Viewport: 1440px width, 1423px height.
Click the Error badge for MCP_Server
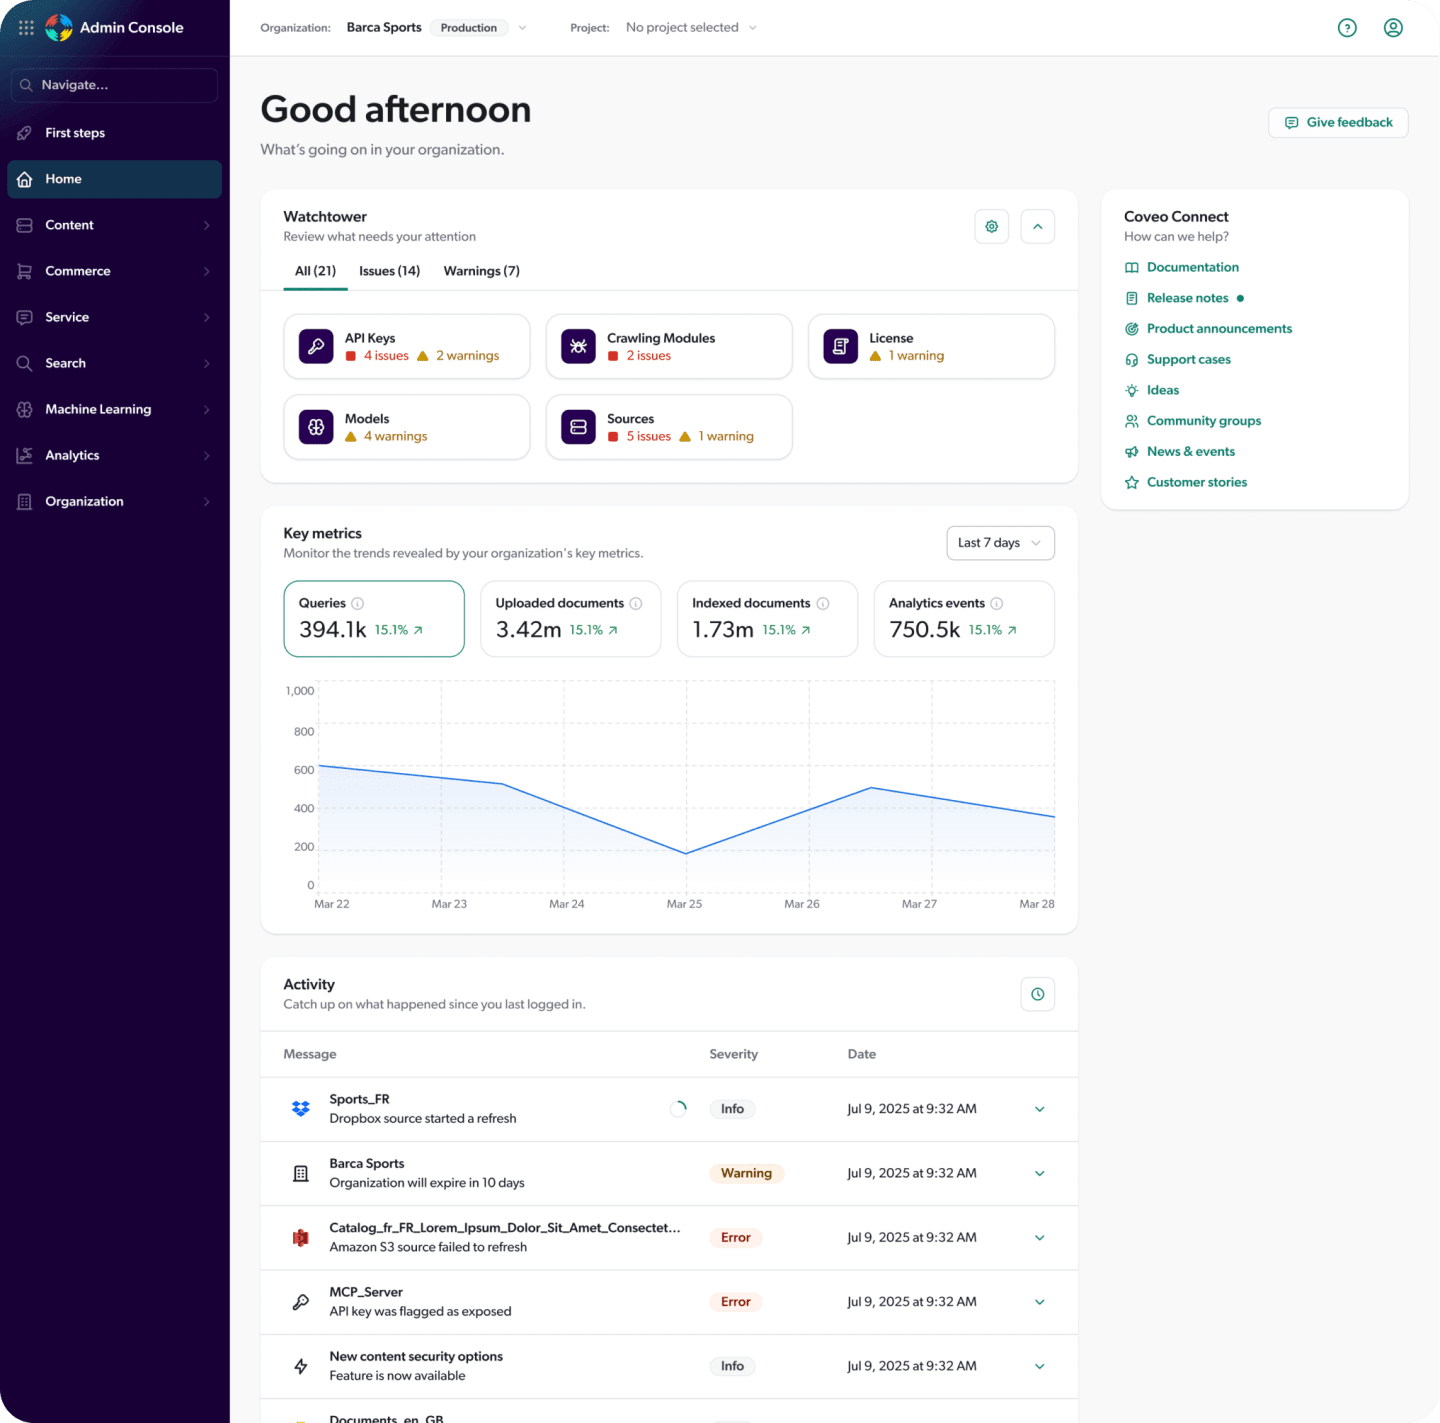(736, 1302)
